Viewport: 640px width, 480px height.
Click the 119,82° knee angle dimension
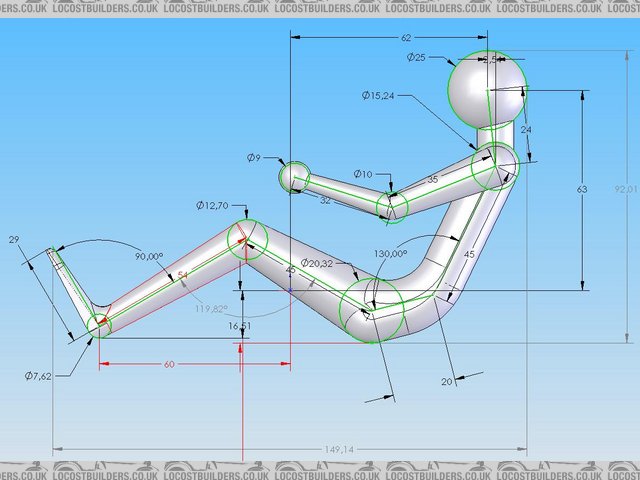(210, 309)
